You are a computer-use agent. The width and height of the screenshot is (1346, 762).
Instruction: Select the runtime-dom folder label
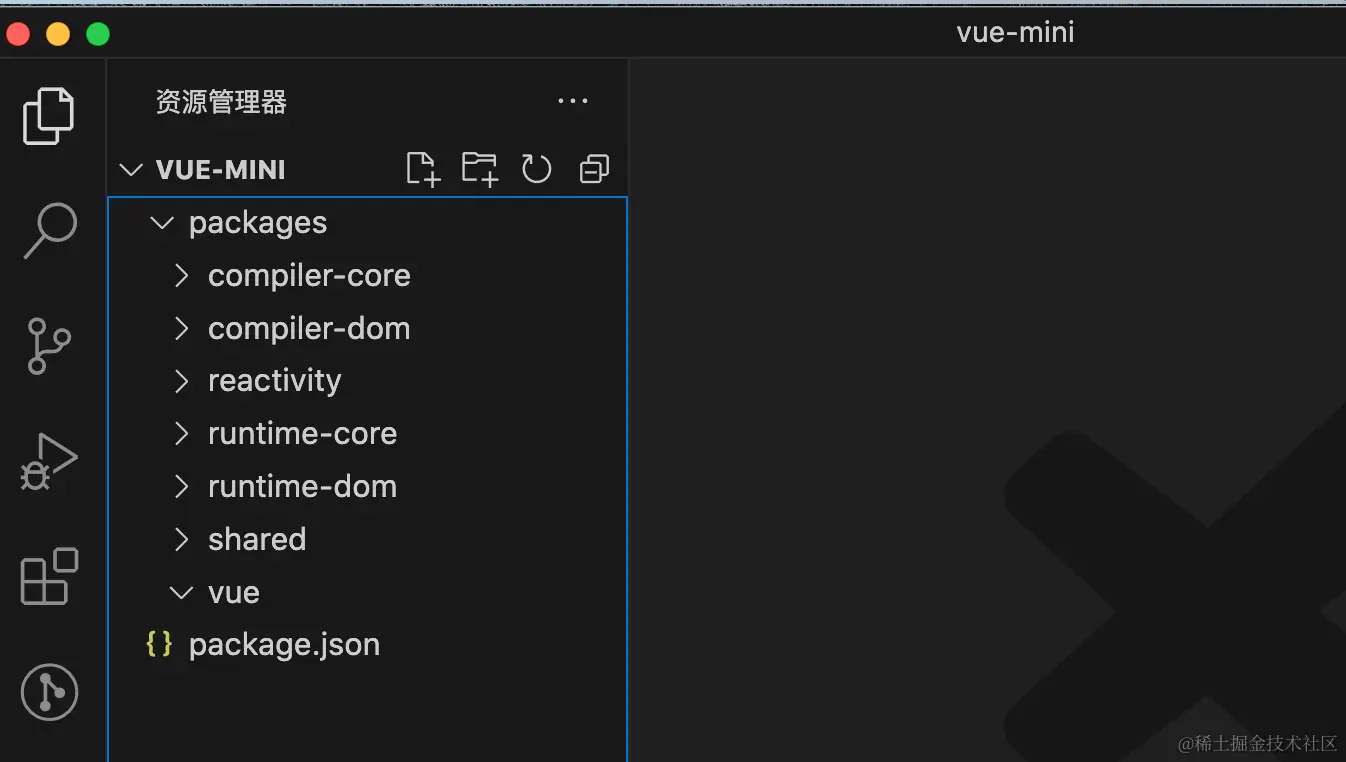coord(302,487)
